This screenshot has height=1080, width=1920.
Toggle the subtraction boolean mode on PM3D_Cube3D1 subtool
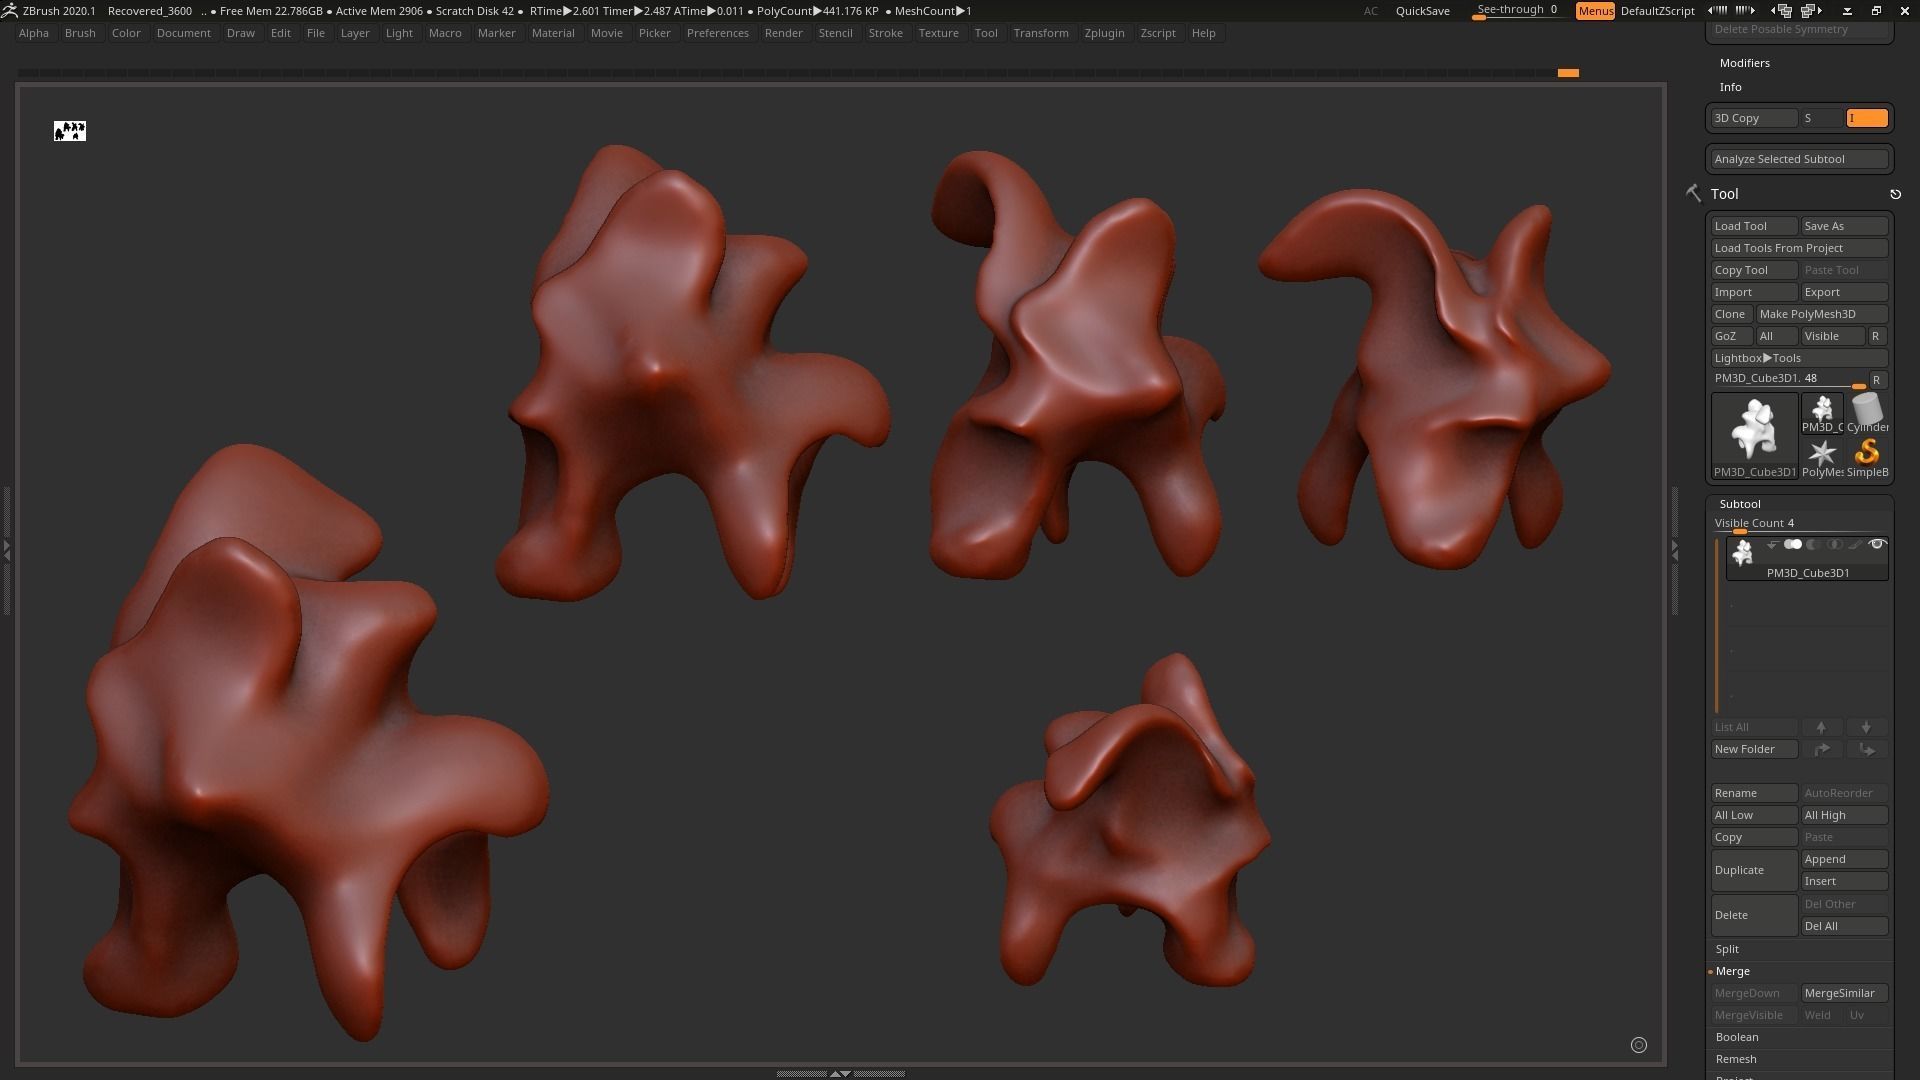click(x=1813, y=545)
